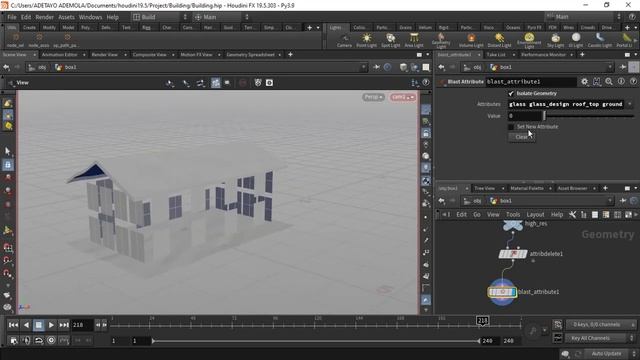Add a Sky Light from the shelf

pyautogui.click(x=556, y=40)
